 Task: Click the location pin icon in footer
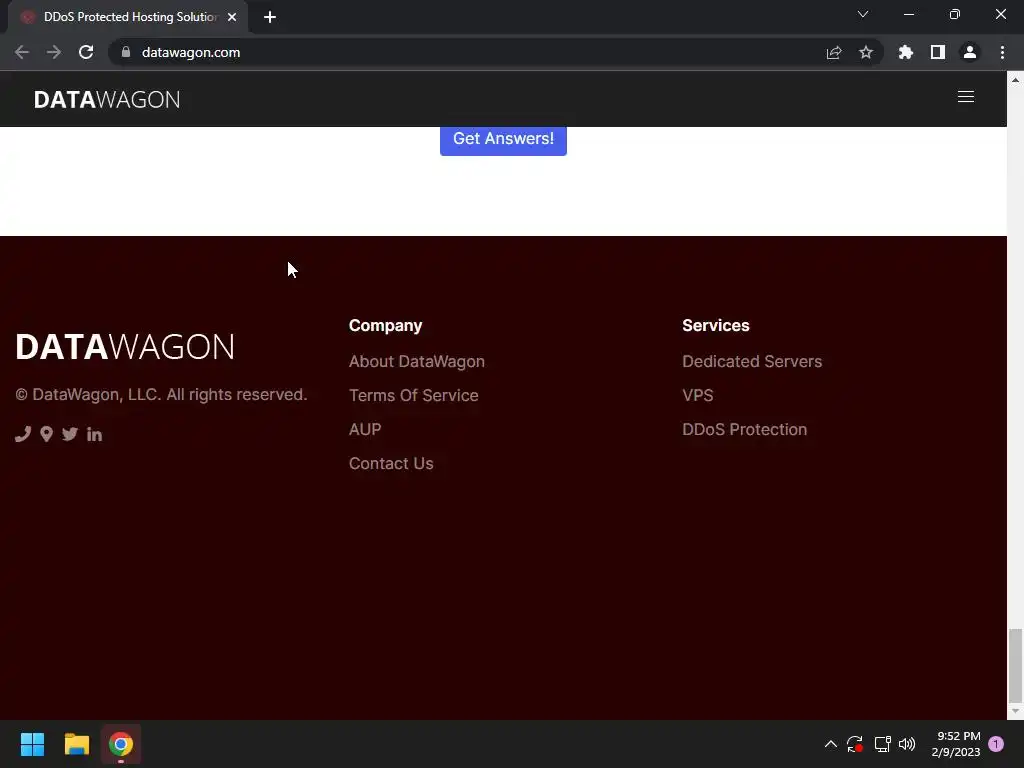pos(46,434)
